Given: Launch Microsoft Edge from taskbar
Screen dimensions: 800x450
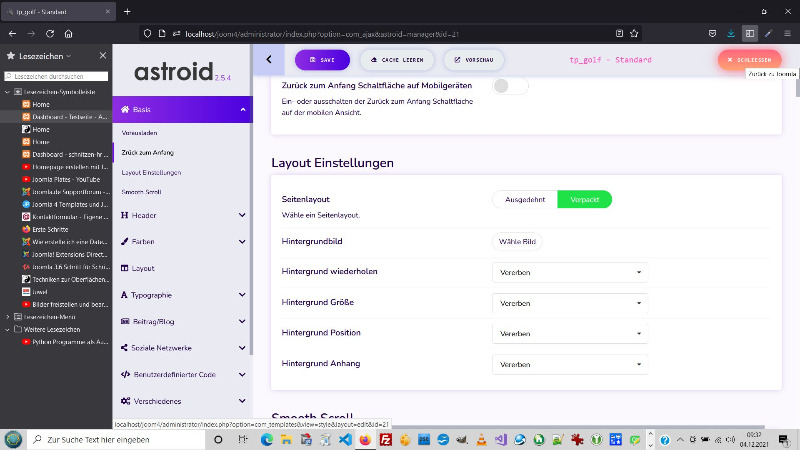Looking at the screenshot, I should (266, 439).
